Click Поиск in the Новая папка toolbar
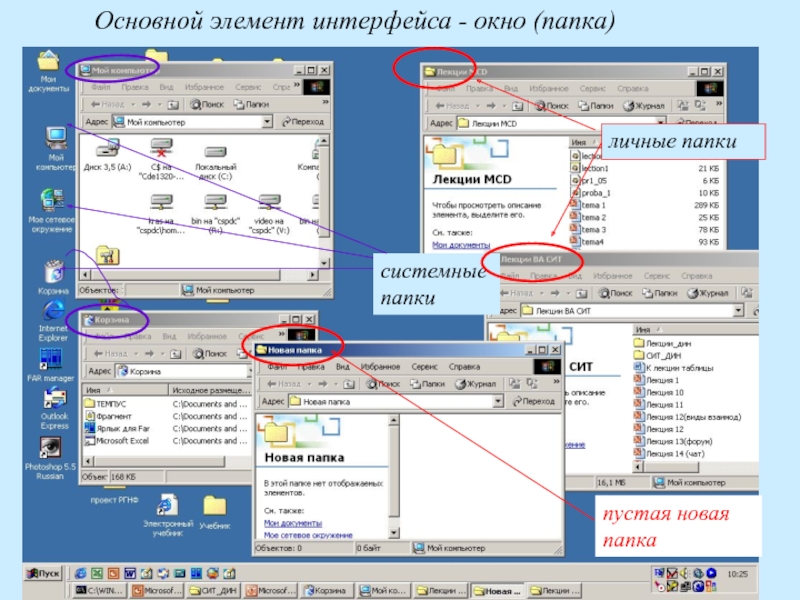The width and height of the screenshot is (800, 600). coord(383,384)
